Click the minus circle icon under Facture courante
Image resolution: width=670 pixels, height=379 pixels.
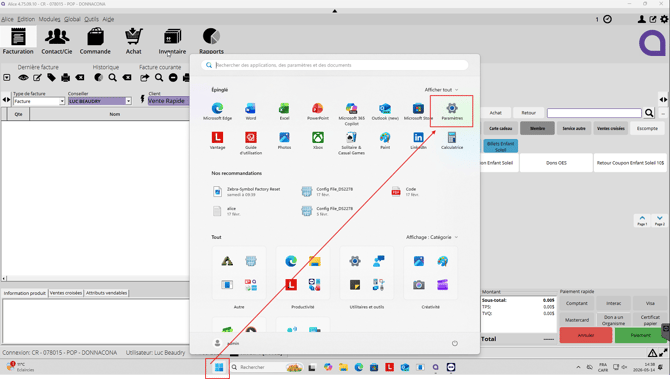[x=173, y=78]
